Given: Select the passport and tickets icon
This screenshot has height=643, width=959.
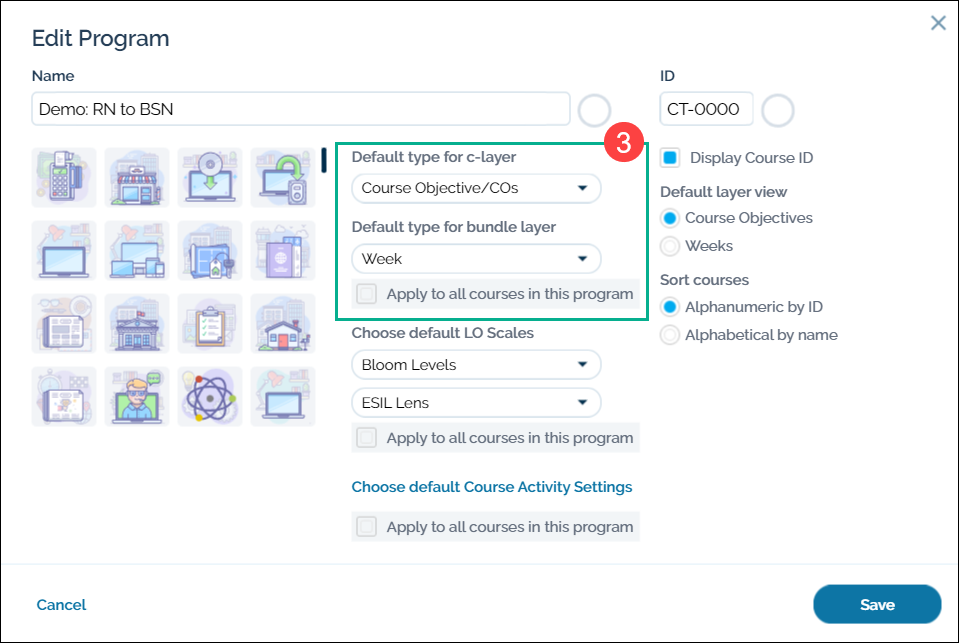Looking at the screenshot, I should coord(283,251).
